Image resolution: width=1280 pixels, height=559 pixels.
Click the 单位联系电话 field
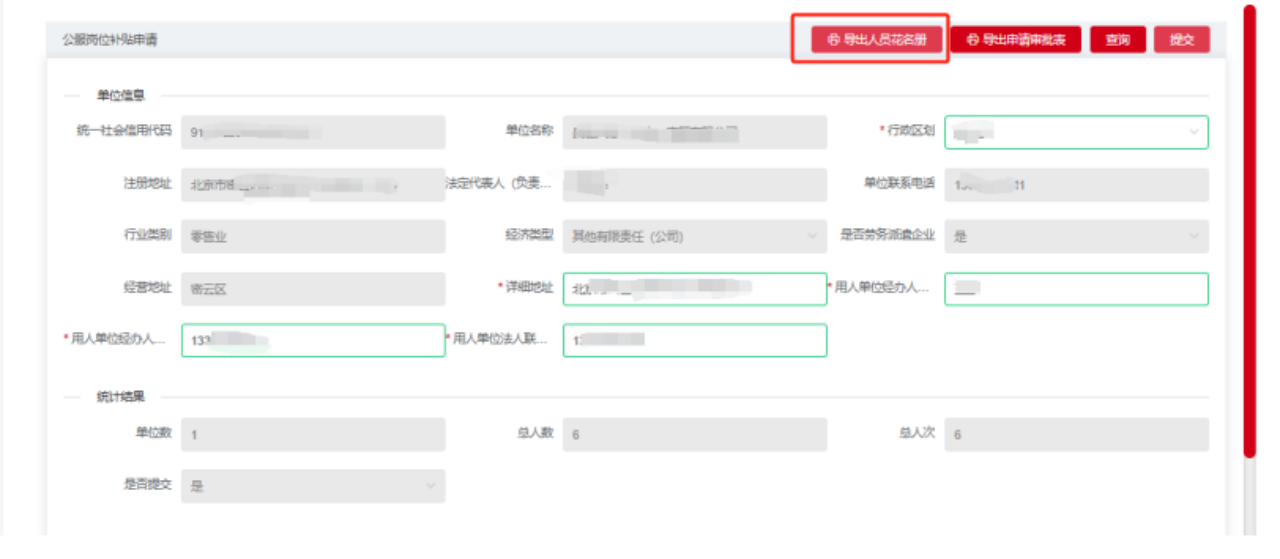point(1075,184)
